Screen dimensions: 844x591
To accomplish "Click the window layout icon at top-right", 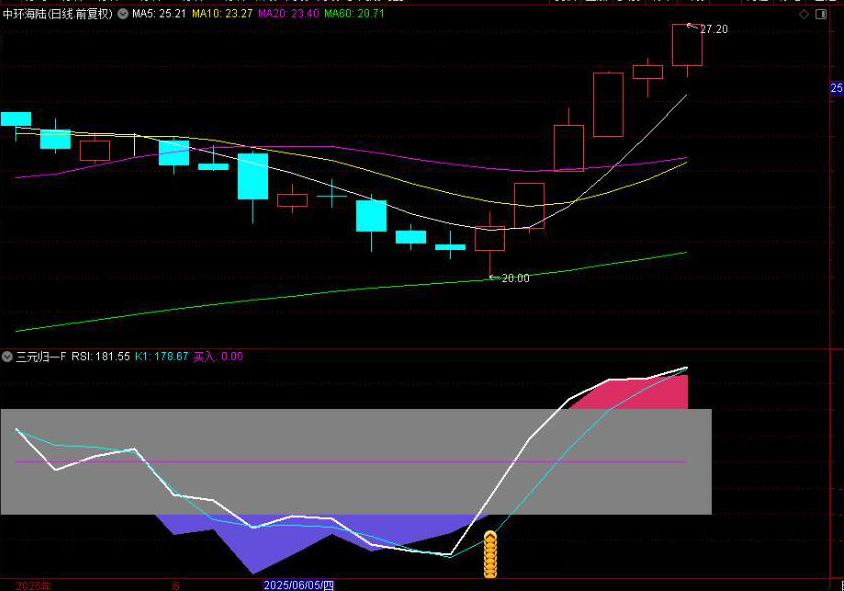I will (x=821, y=15).
